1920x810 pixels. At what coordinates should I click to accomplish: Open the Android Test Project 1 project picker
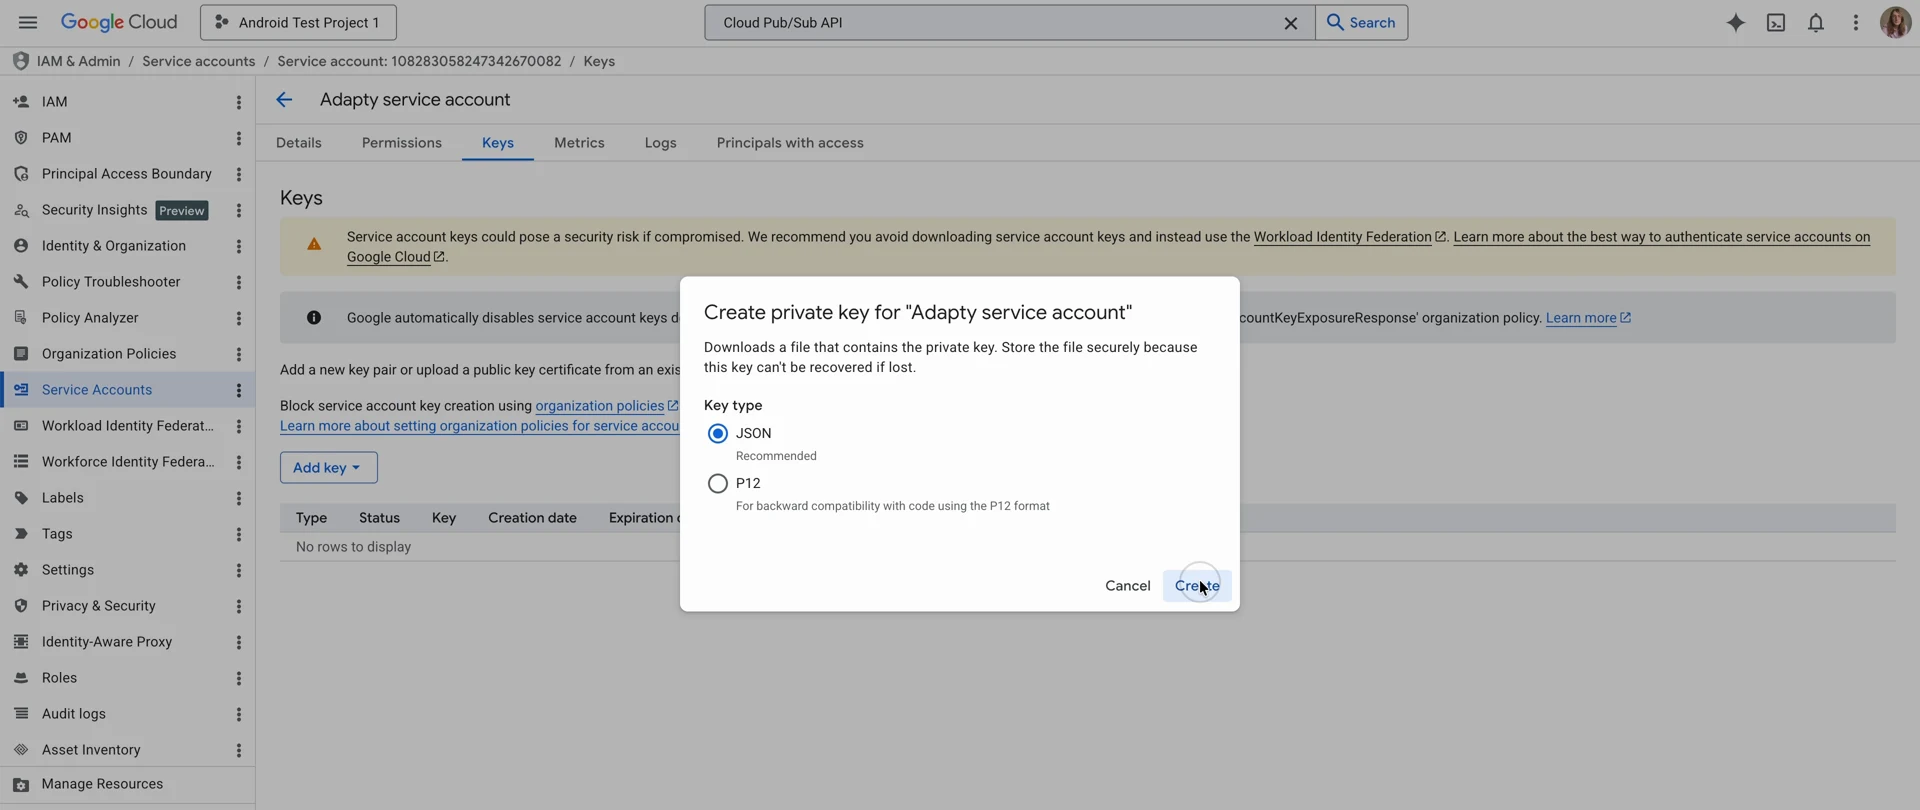coord(298,22)
